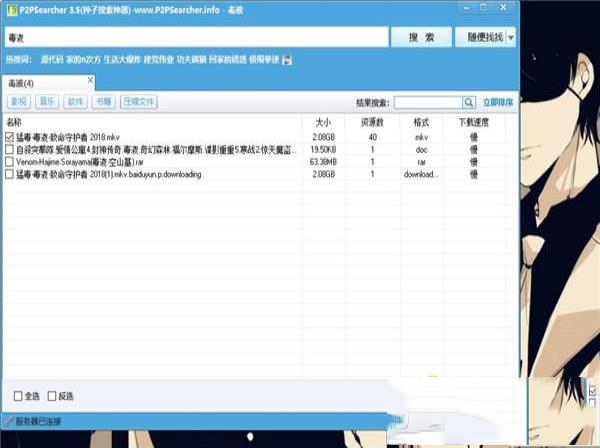Click the 立即排序 sort-now link
The image size is (600, 448).
click(497, 102)
